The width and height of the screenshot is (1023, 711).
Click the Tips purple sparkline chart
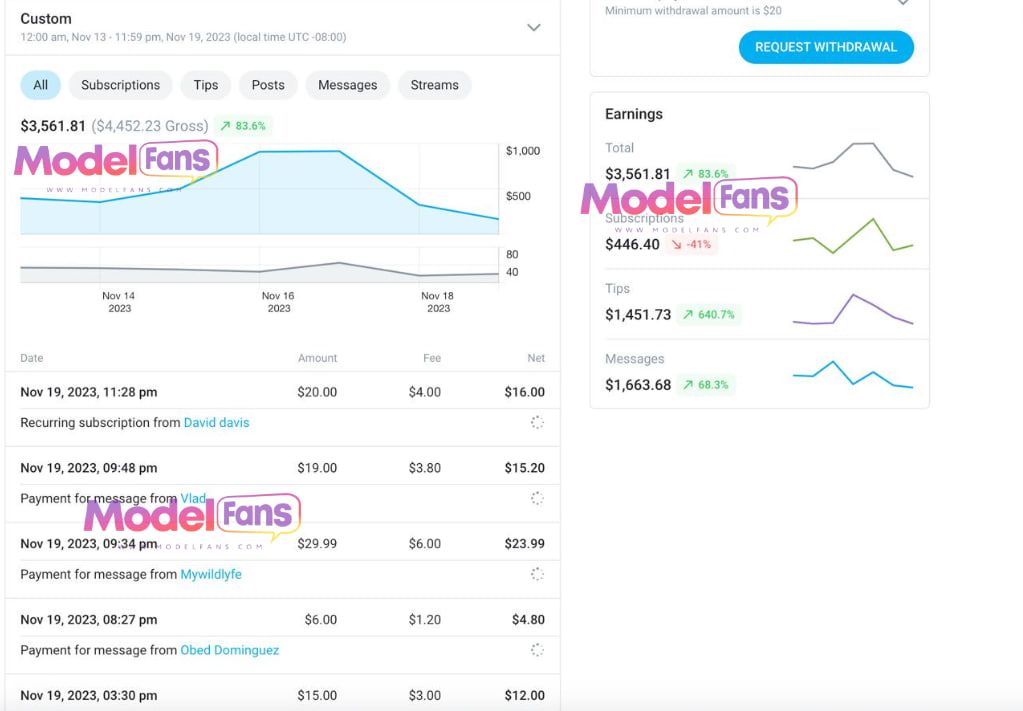point(853,309)
